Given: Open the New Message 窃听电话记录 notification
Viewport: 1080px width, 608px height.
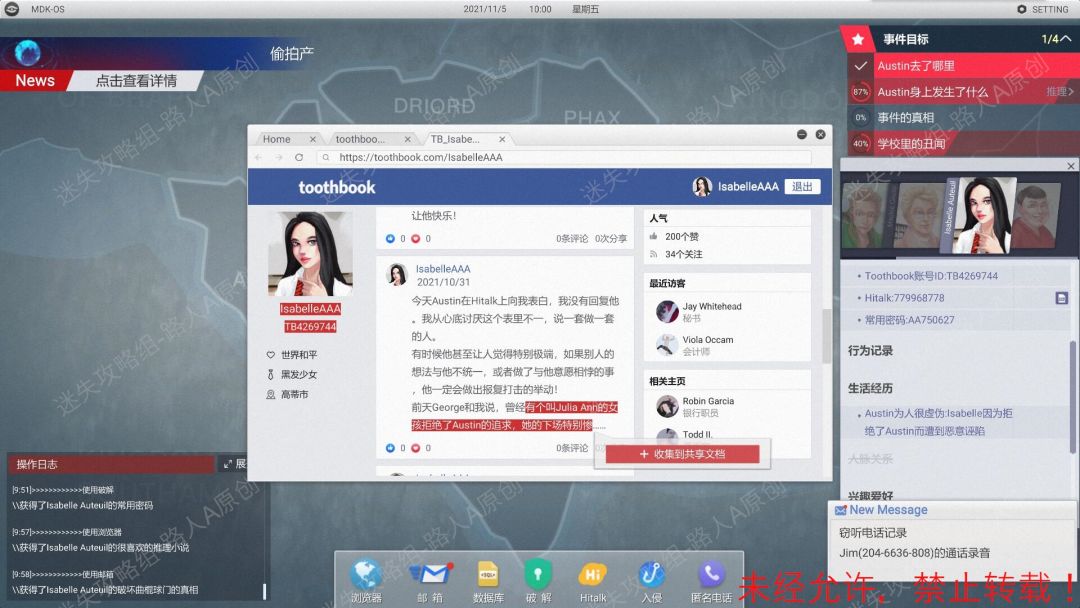Looking at the screenshot, I should [x=953, y=543].
